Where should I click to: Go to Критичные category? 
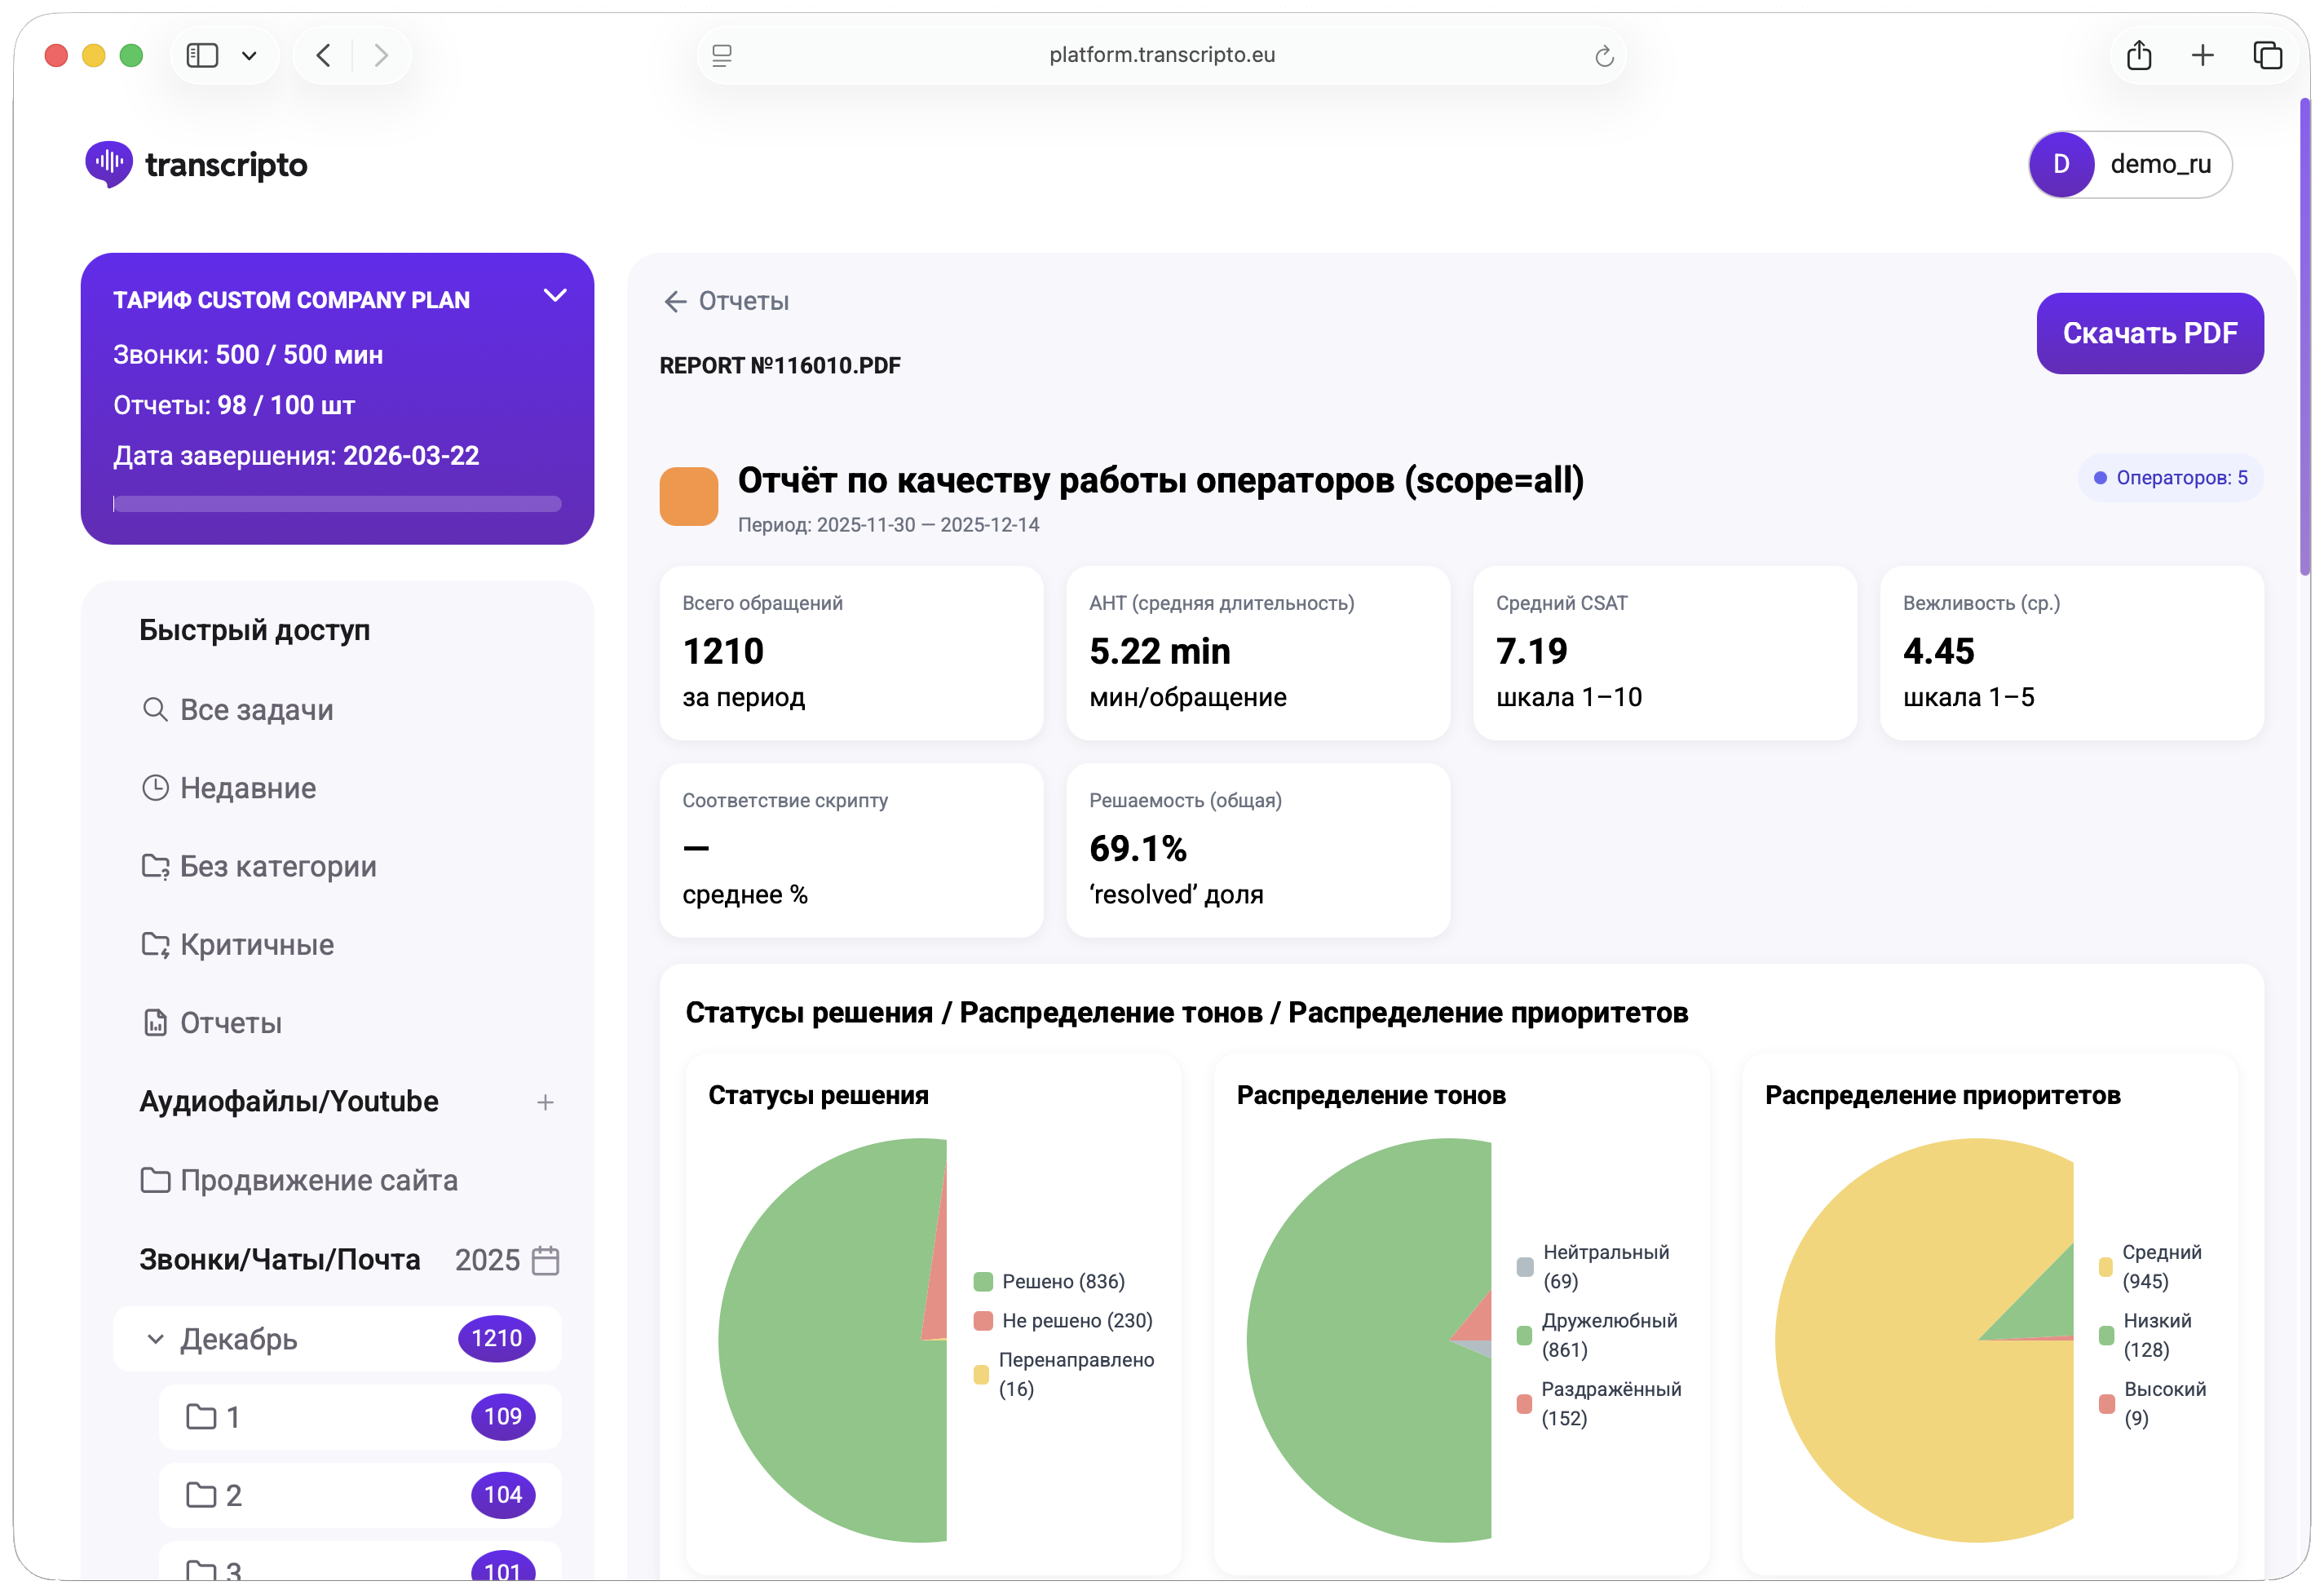(256, 945)
